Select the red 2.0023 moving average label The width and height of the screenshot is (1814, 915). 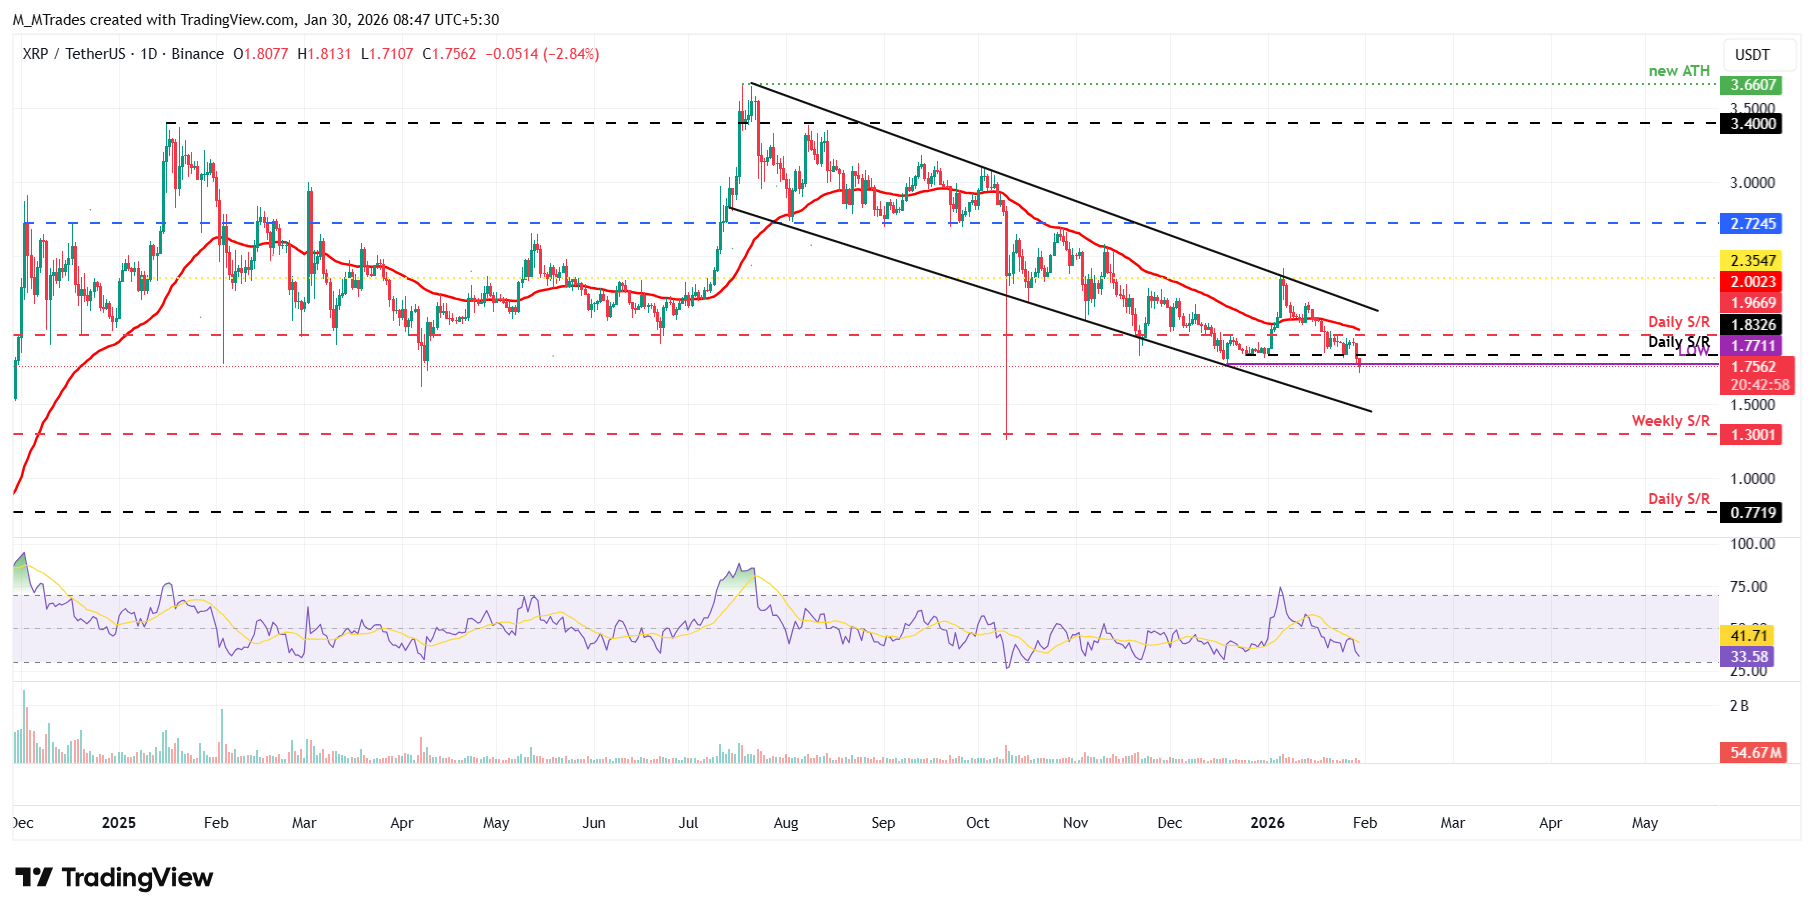(1753, 282)
